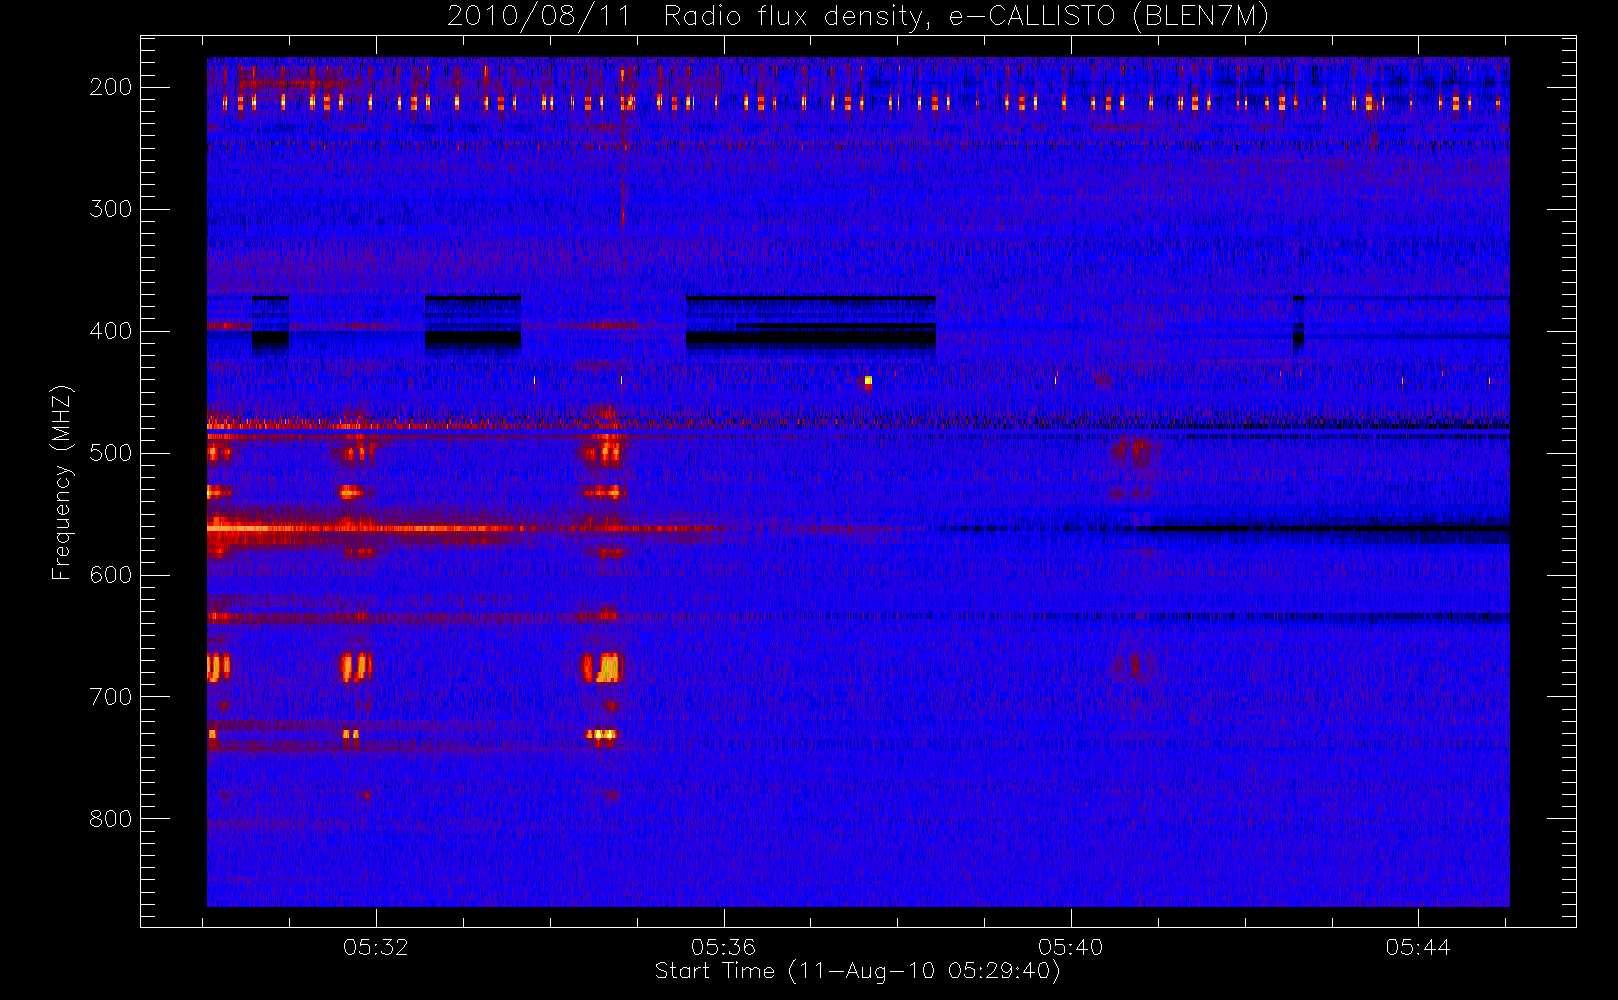Click the 700 frequency tick label
1618x1000 pixels.
tap(111, 697)
